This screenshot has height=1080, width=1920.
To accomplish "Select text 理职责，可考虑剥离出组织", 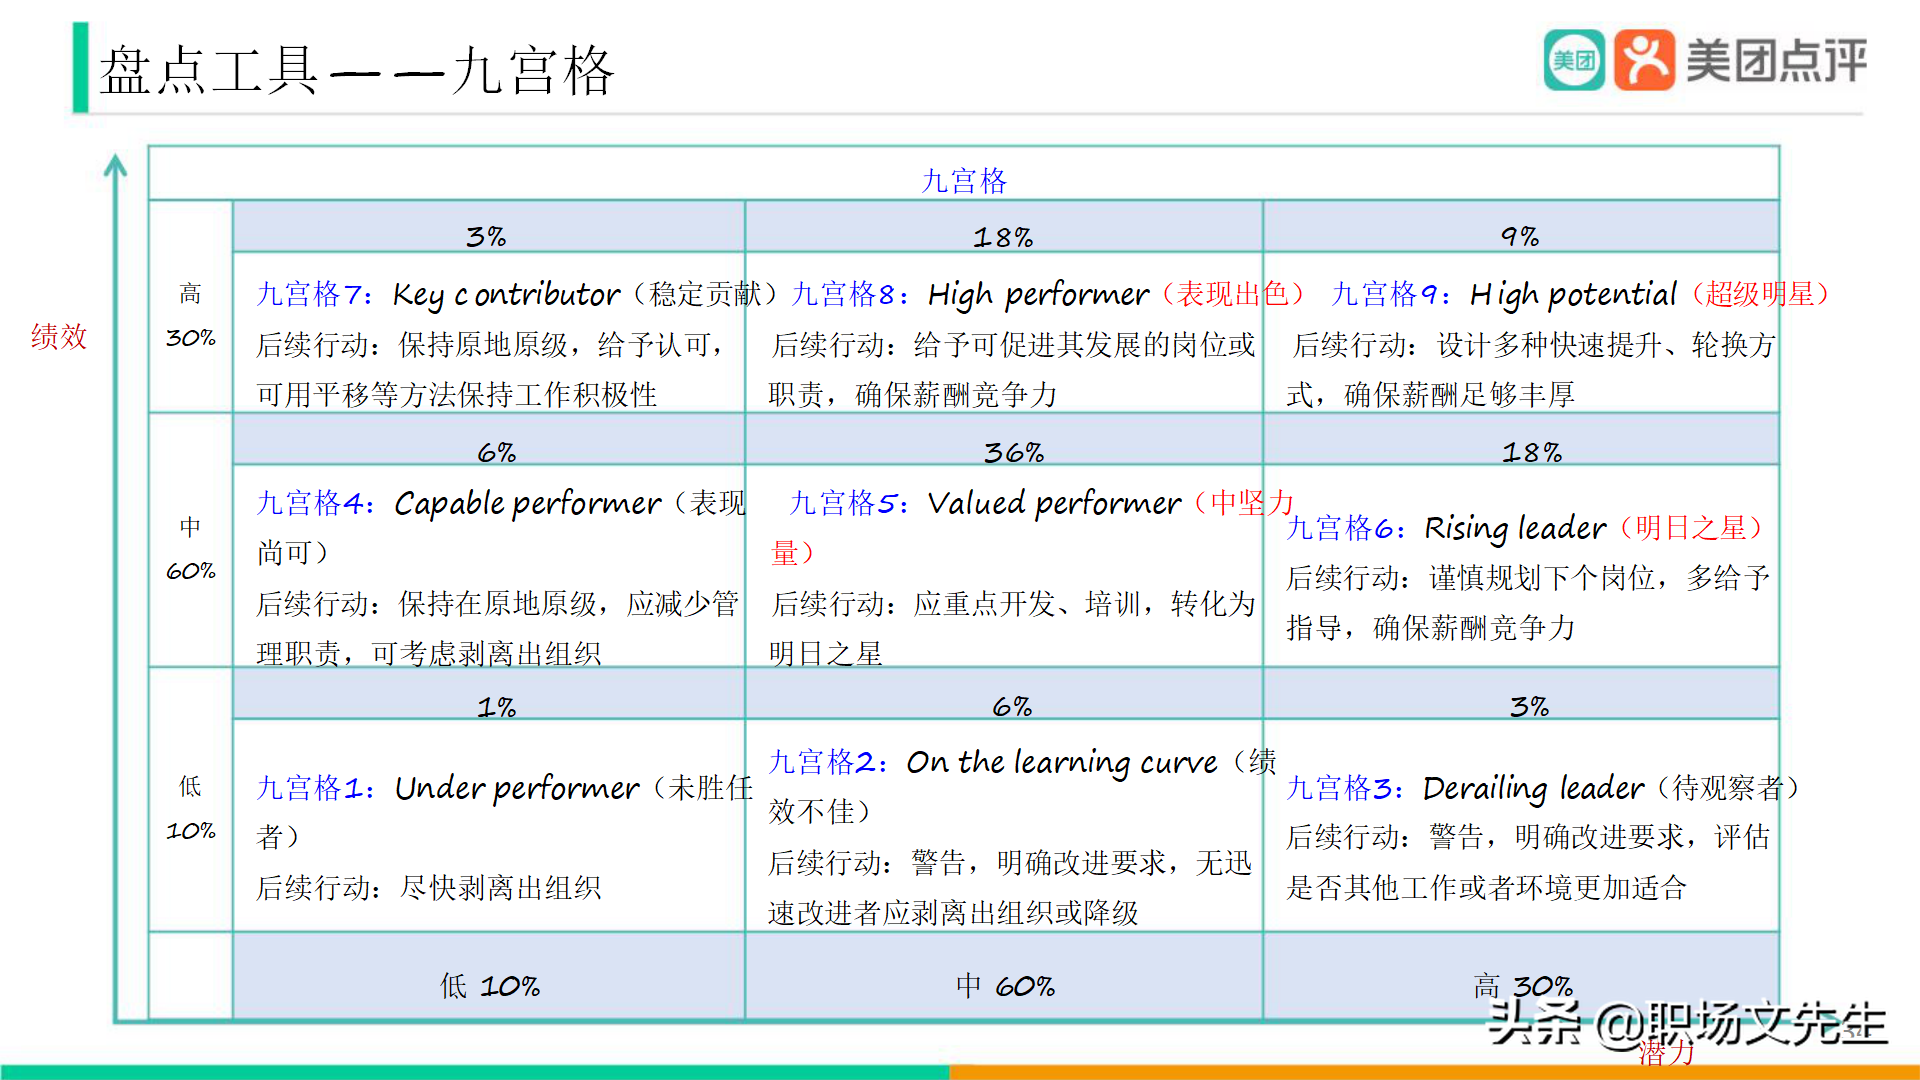I will click(429, 653).
